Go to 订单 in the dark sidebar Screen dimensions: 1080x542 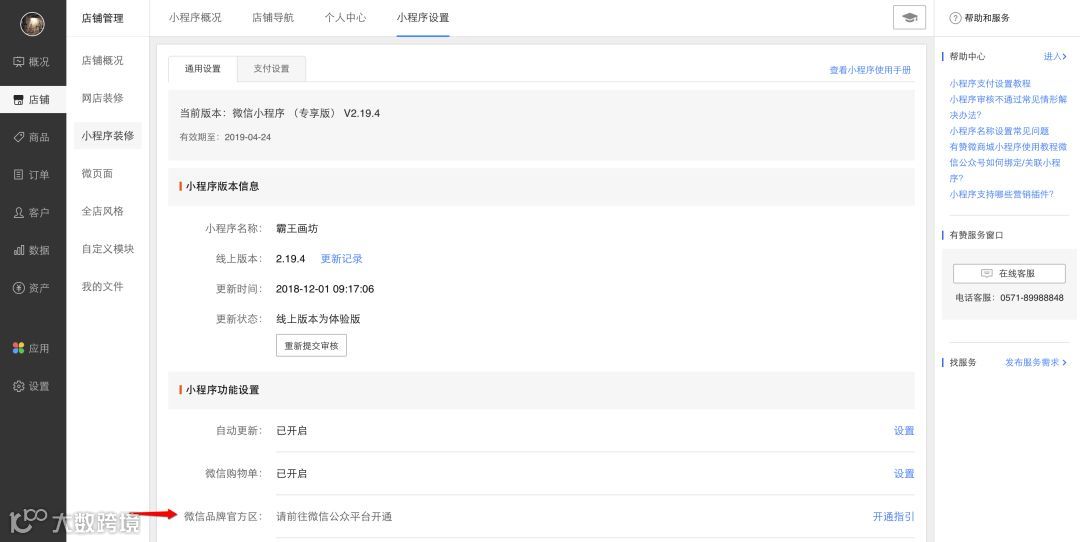[x=32, y=175]
